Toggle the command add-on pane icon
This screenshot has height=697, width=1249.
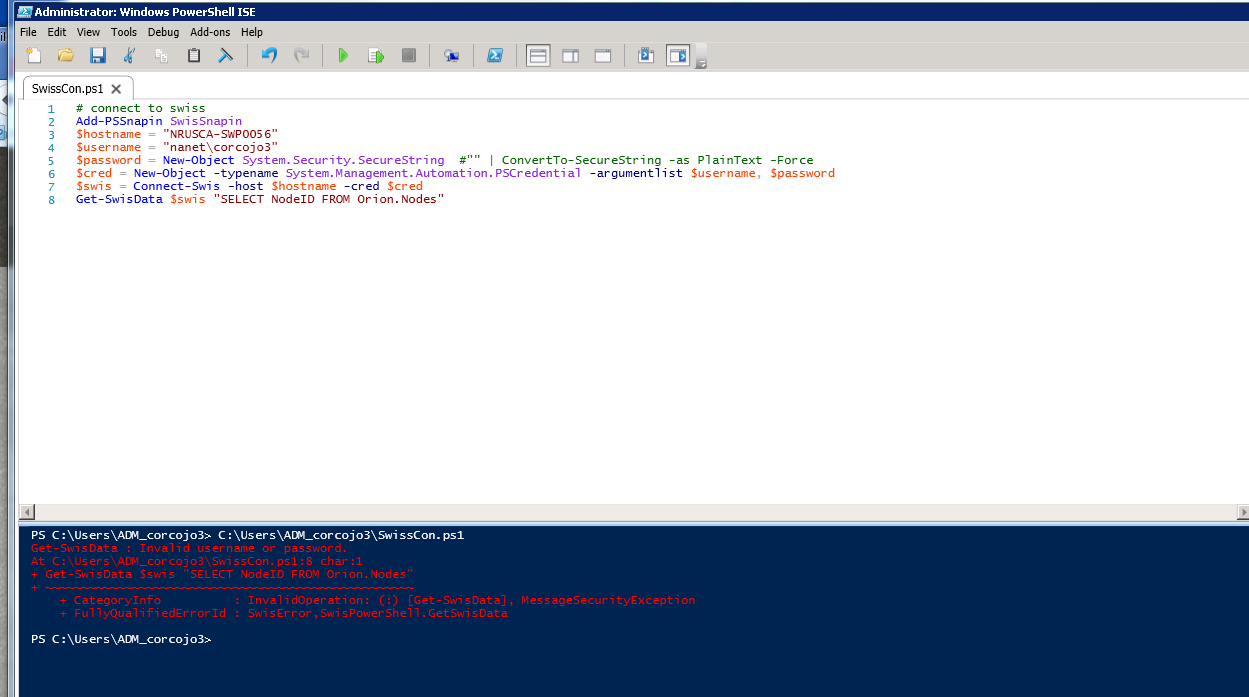[679, 56]
